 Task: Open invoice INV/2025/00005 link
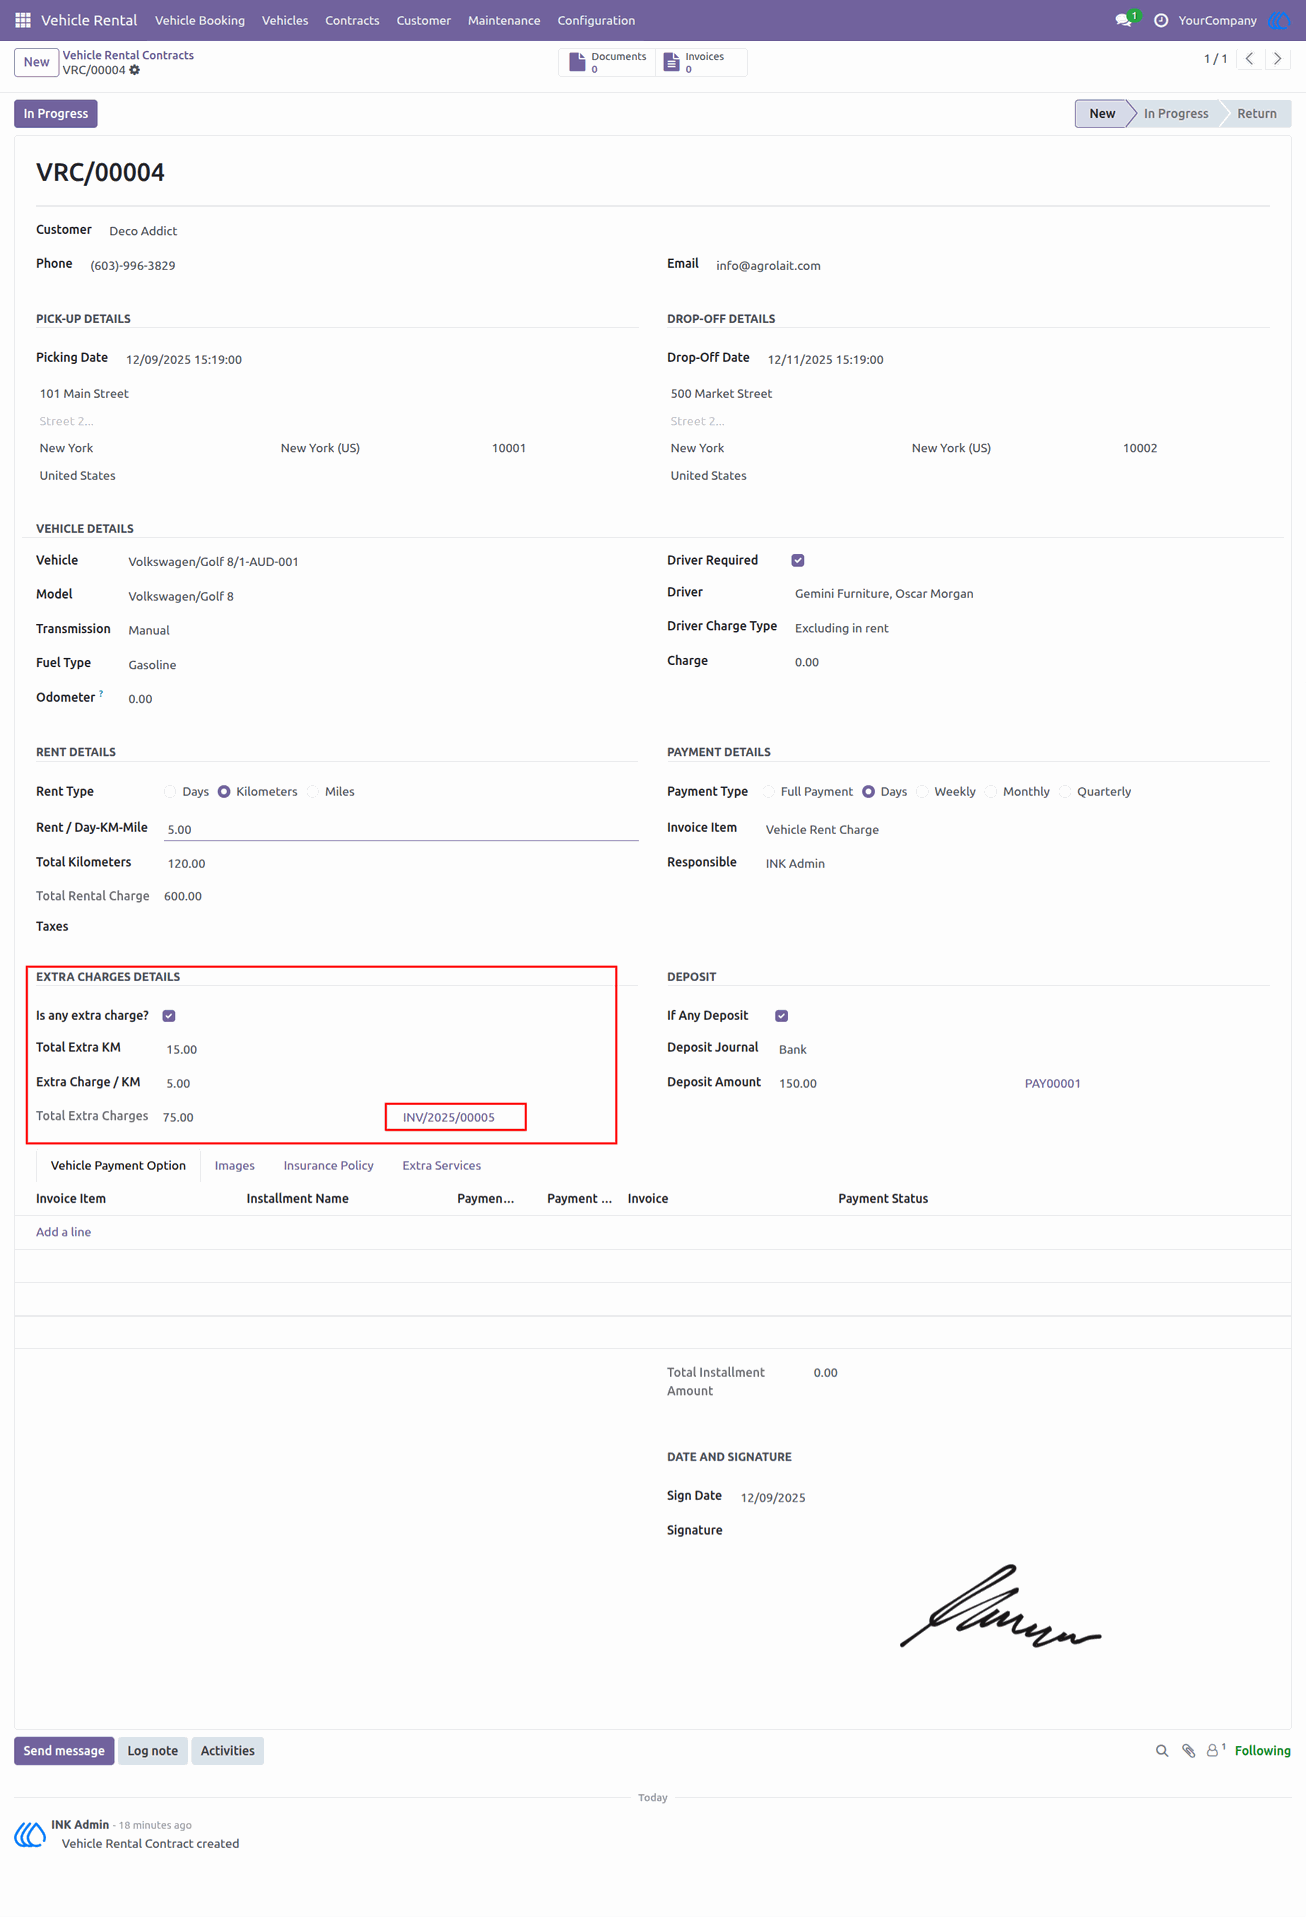449,1117
